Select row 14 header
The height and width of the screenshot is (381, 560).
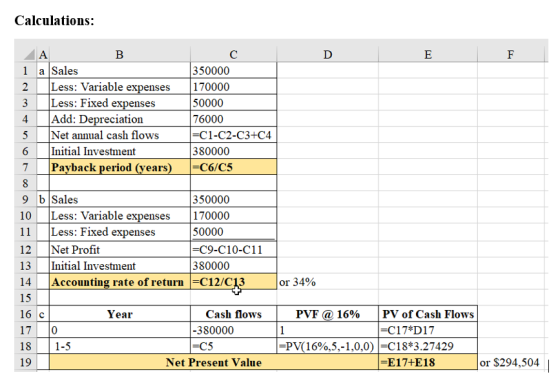pos(25,282)
